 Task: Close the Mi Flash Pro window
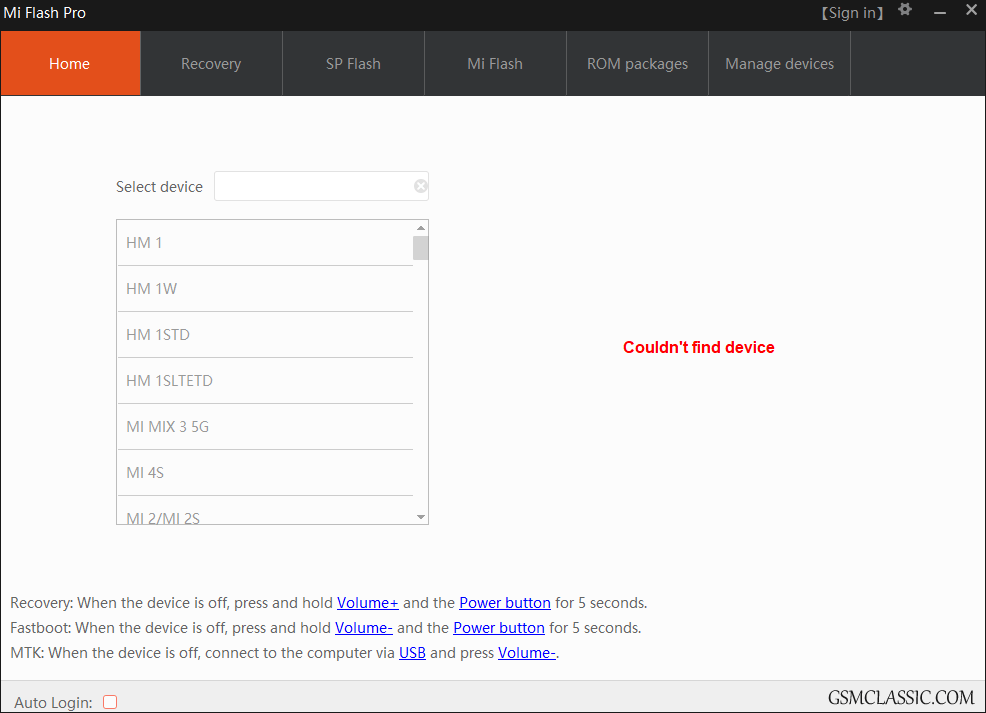click(x=971, y=11)
